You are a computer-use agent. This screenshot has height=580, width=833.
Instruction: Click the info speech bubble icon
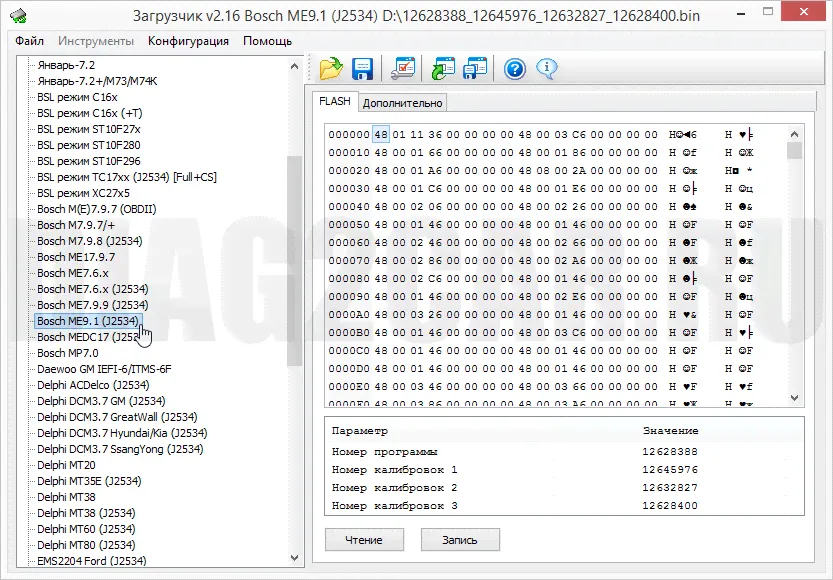[546, 69]
